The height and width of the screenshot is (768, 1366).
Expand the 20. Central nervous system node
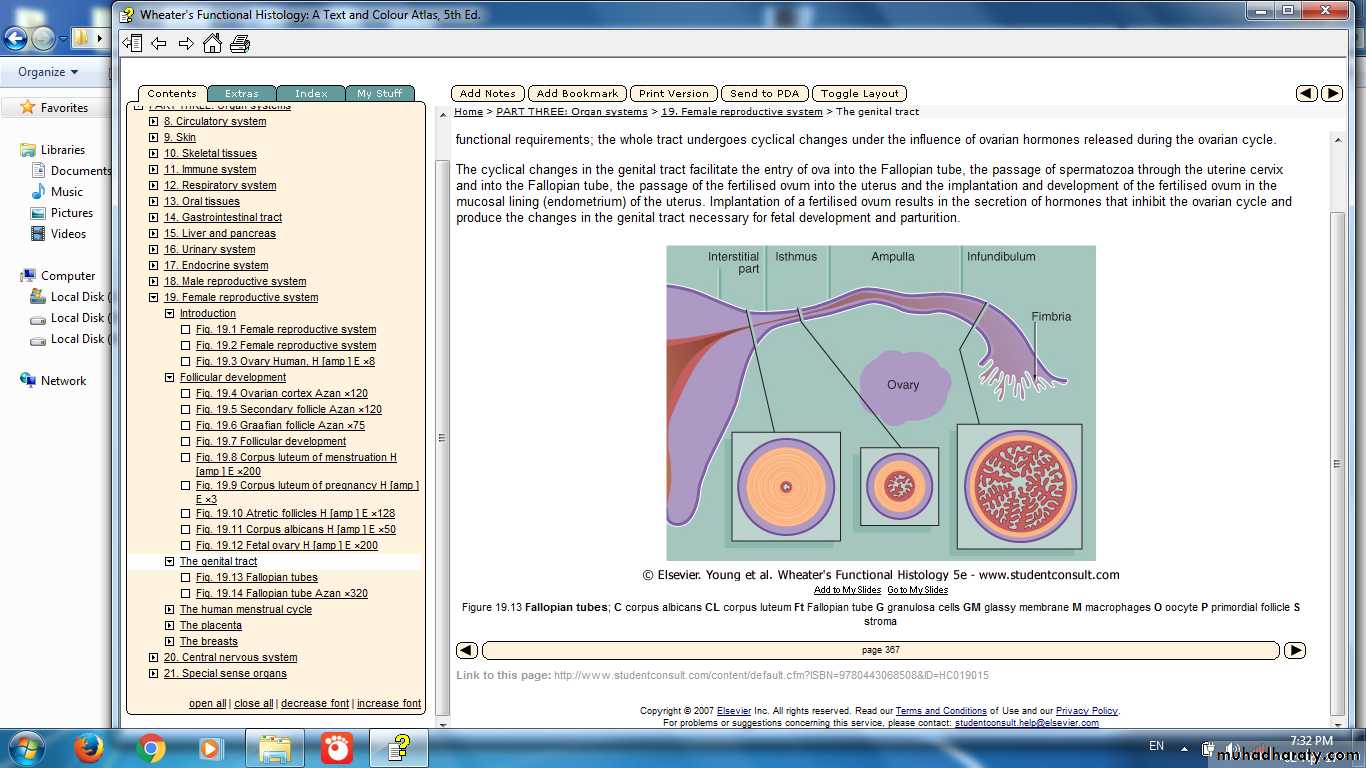coord(154,658)
